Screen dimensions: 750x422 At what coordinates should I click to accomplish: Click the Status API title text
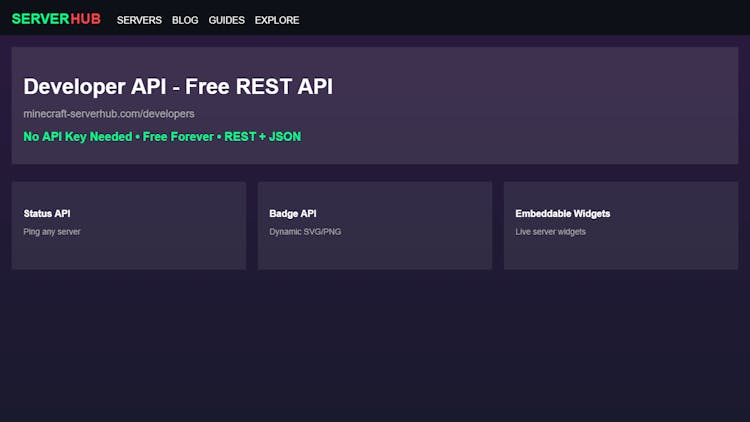pos(47,214)
